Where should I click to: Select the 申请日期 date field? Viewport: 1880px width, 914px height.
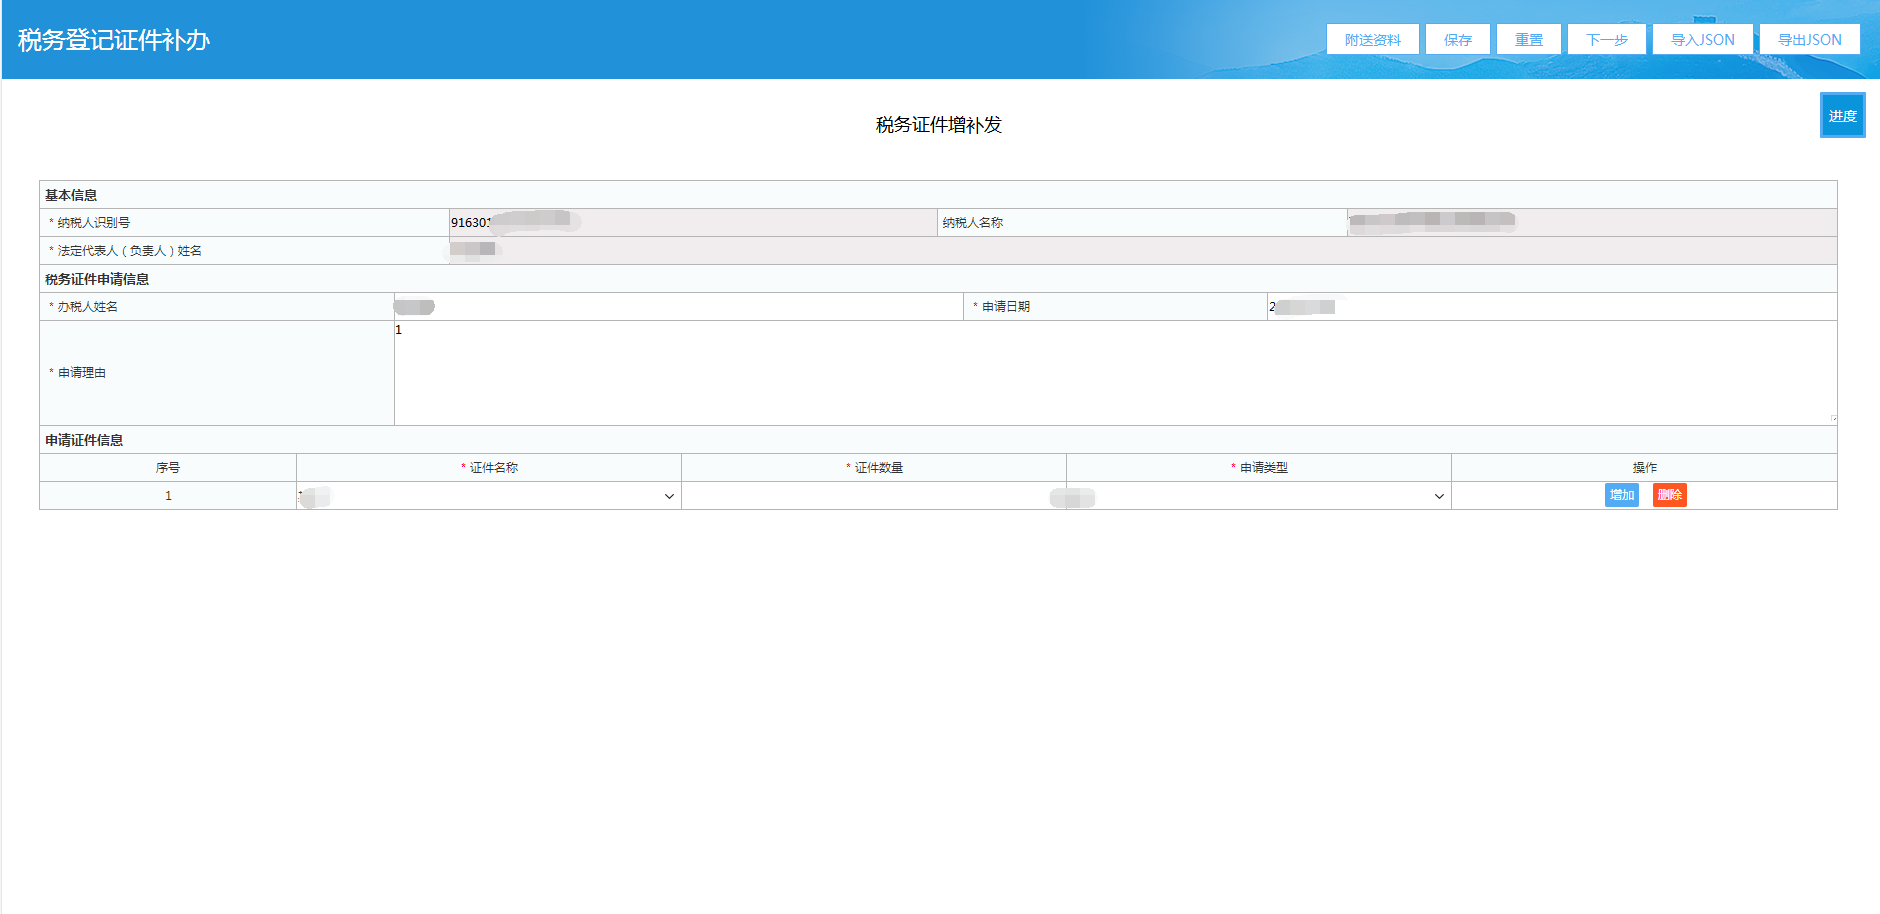(1551, 307)
